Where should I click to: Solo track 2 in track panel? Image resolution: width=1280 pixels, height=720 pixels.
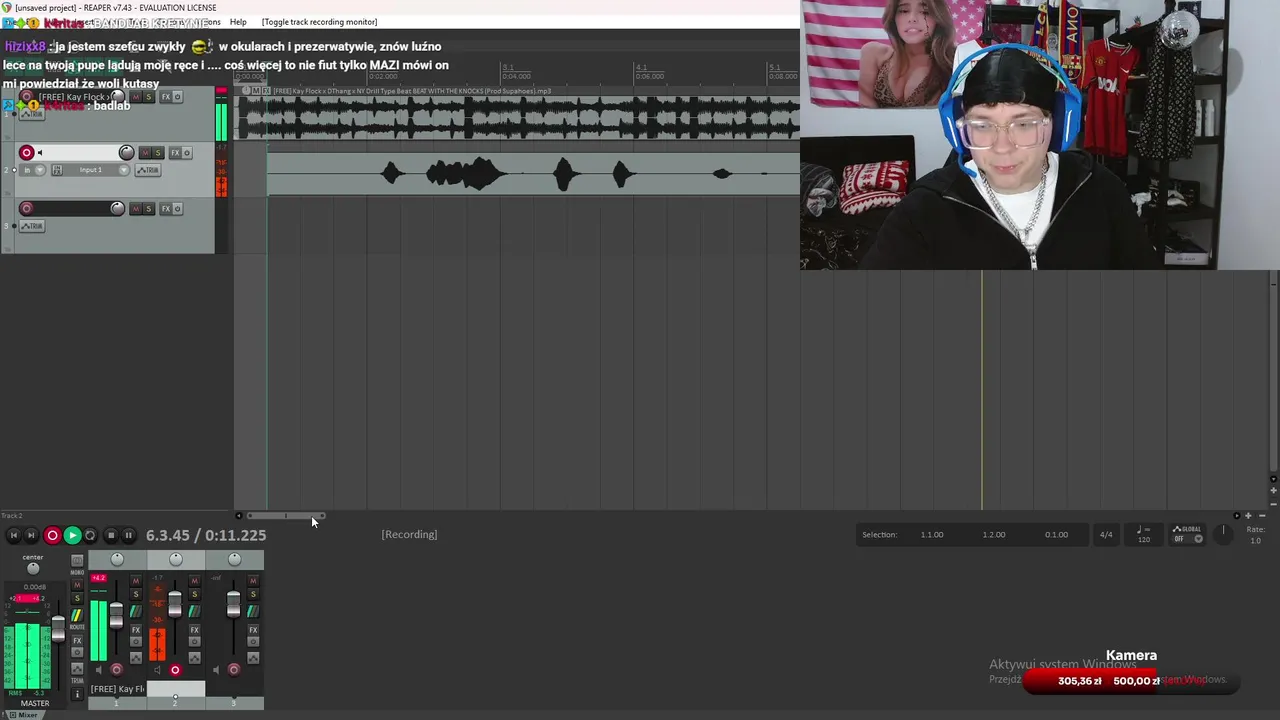click(158, 153)
